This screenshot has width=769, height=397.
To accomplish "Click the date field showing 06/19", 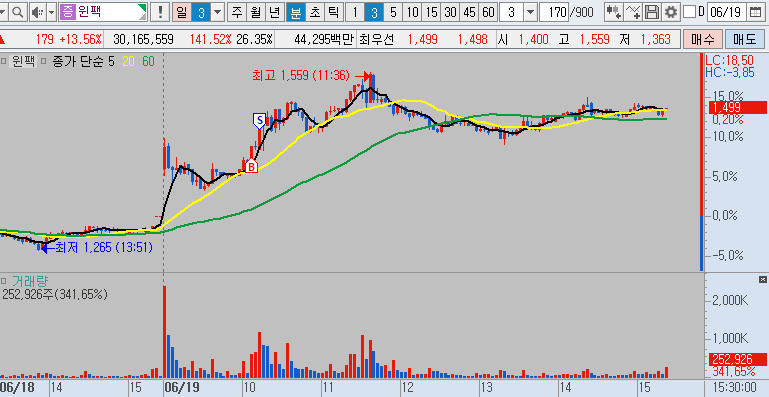I will pyautogui.click(x=727, y=12).
